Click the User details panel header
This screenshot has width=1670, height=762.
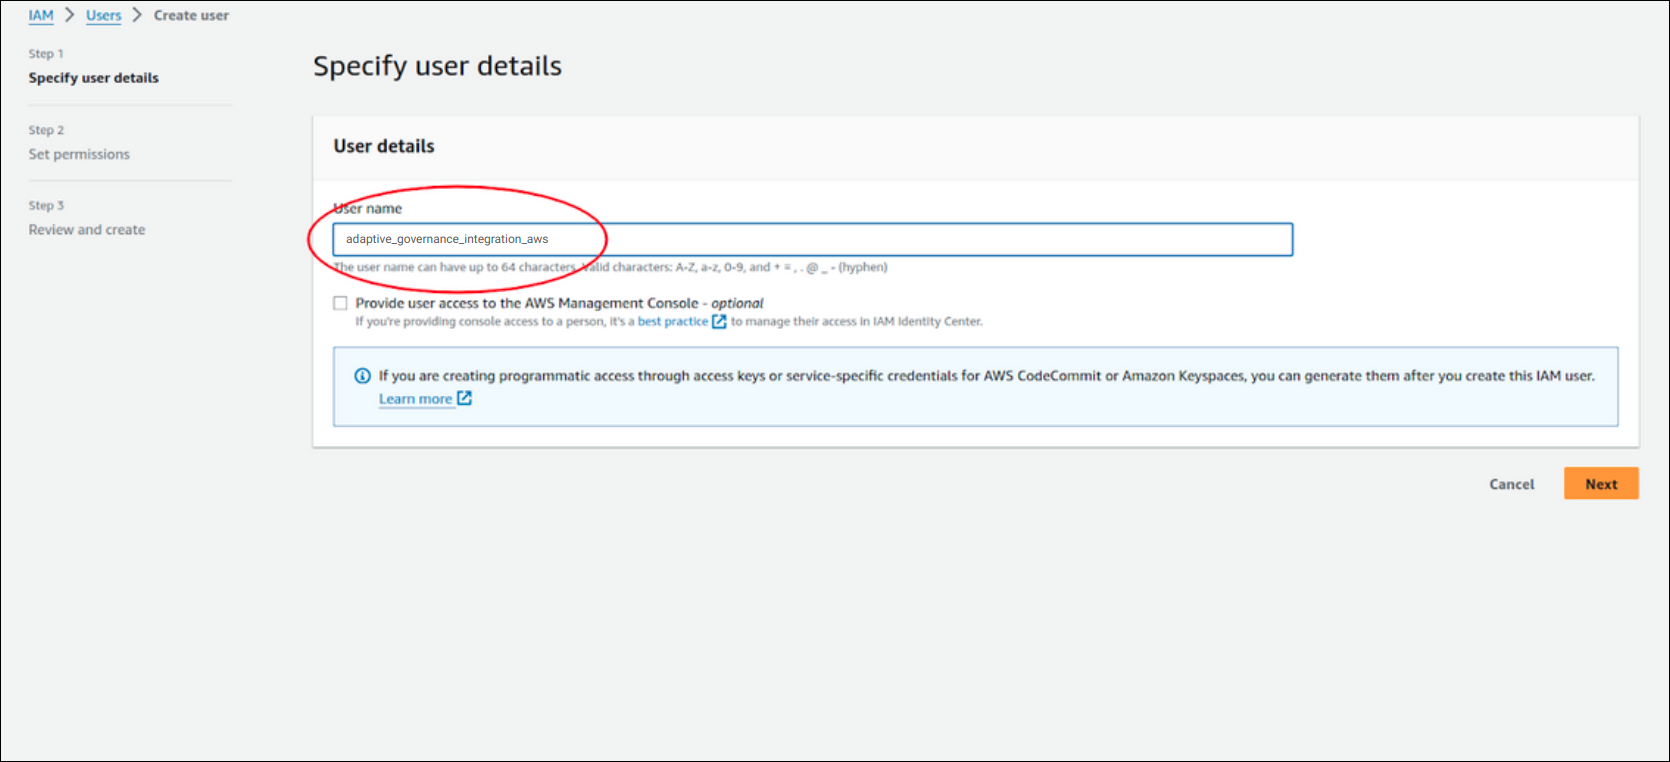(x=384, y=146)
